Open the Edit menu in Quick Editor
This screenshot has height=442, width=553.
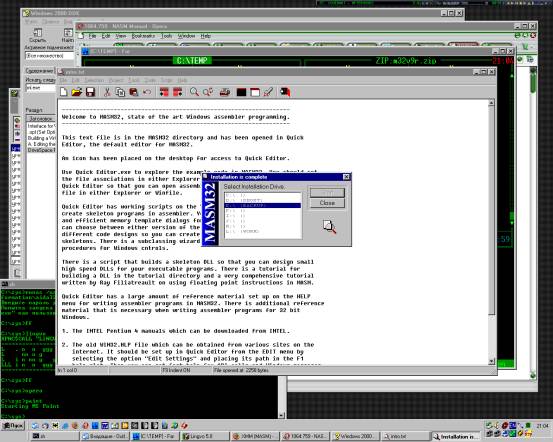click(75, 80)
